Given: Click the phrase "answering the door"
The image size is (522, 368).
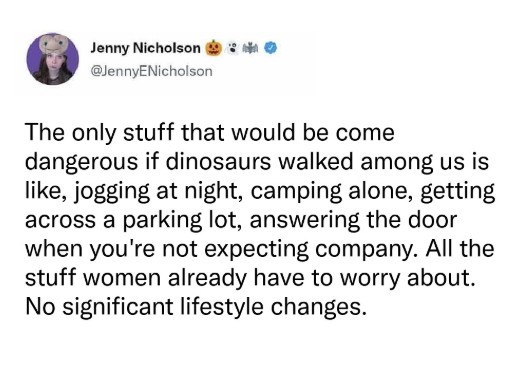Looking at the screenshot, I should (353, 220).
